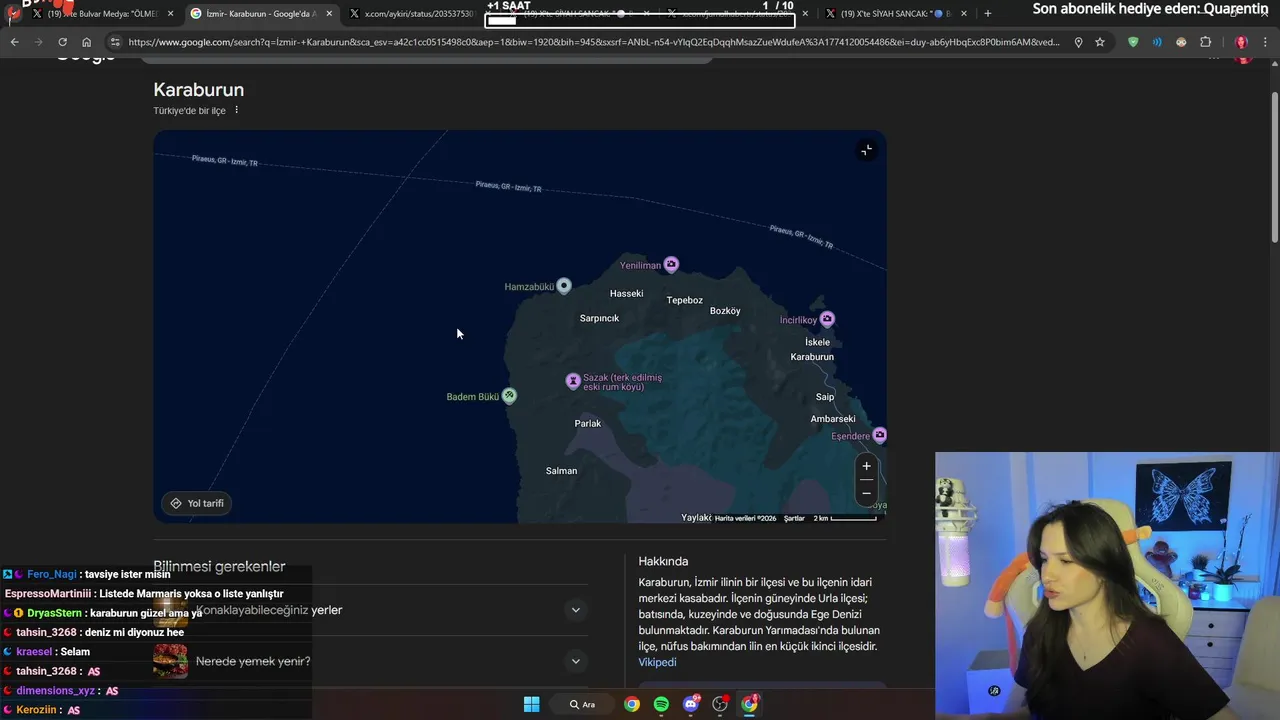The image size is (1280, 720).
Task: Click the Sarpıncık map label
Action: [599, 318]
